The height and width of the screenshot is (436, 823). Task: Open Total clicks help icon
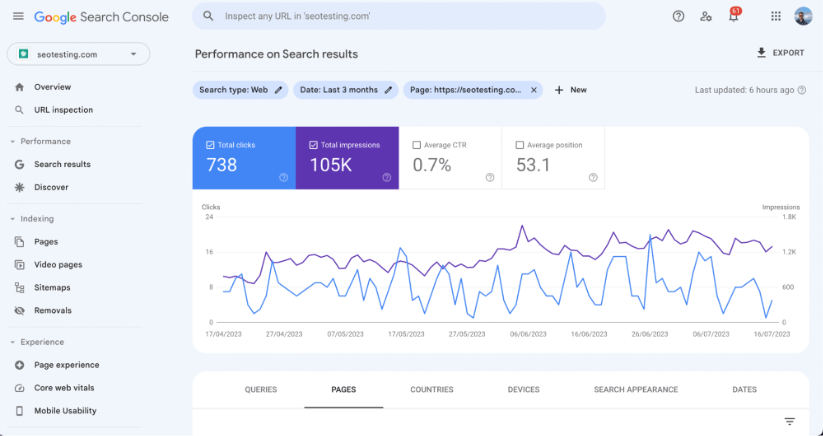coord(283,177)
